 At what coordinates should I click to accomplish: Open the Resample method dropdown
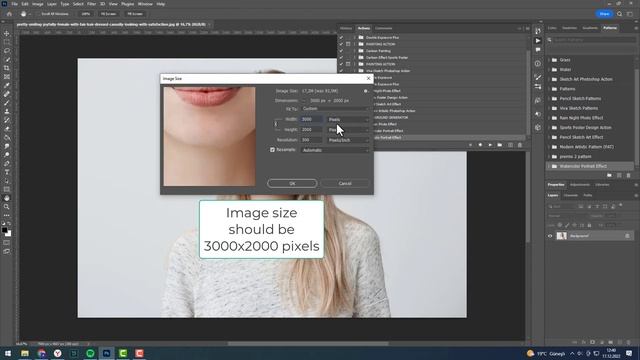(x=335, y=150)
